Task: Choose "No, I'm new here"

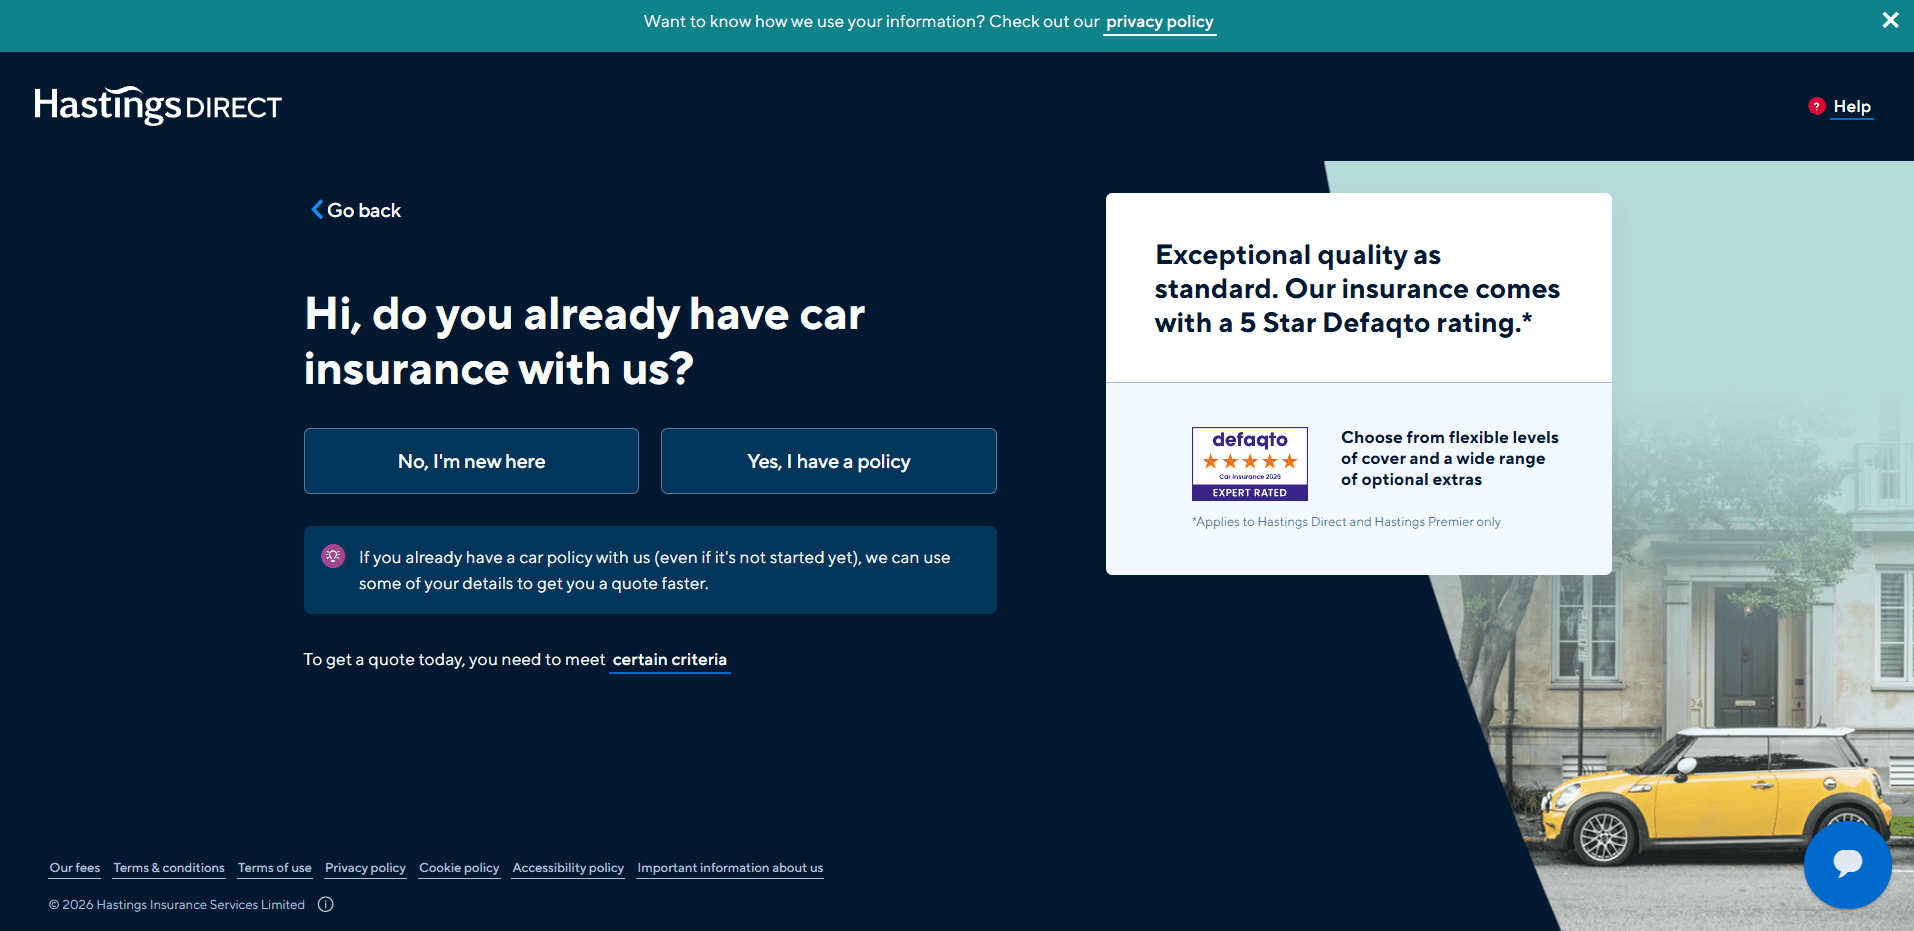Action: point(471,461)
